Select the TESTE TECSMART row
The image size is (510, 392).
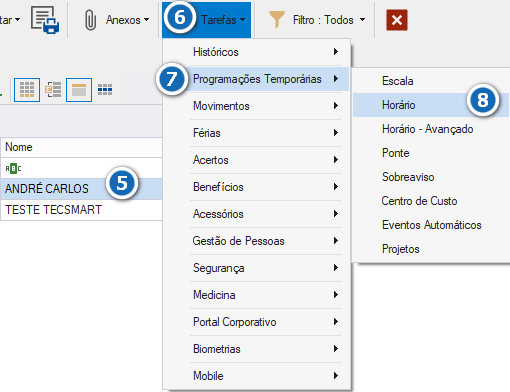tap(81, 210)
